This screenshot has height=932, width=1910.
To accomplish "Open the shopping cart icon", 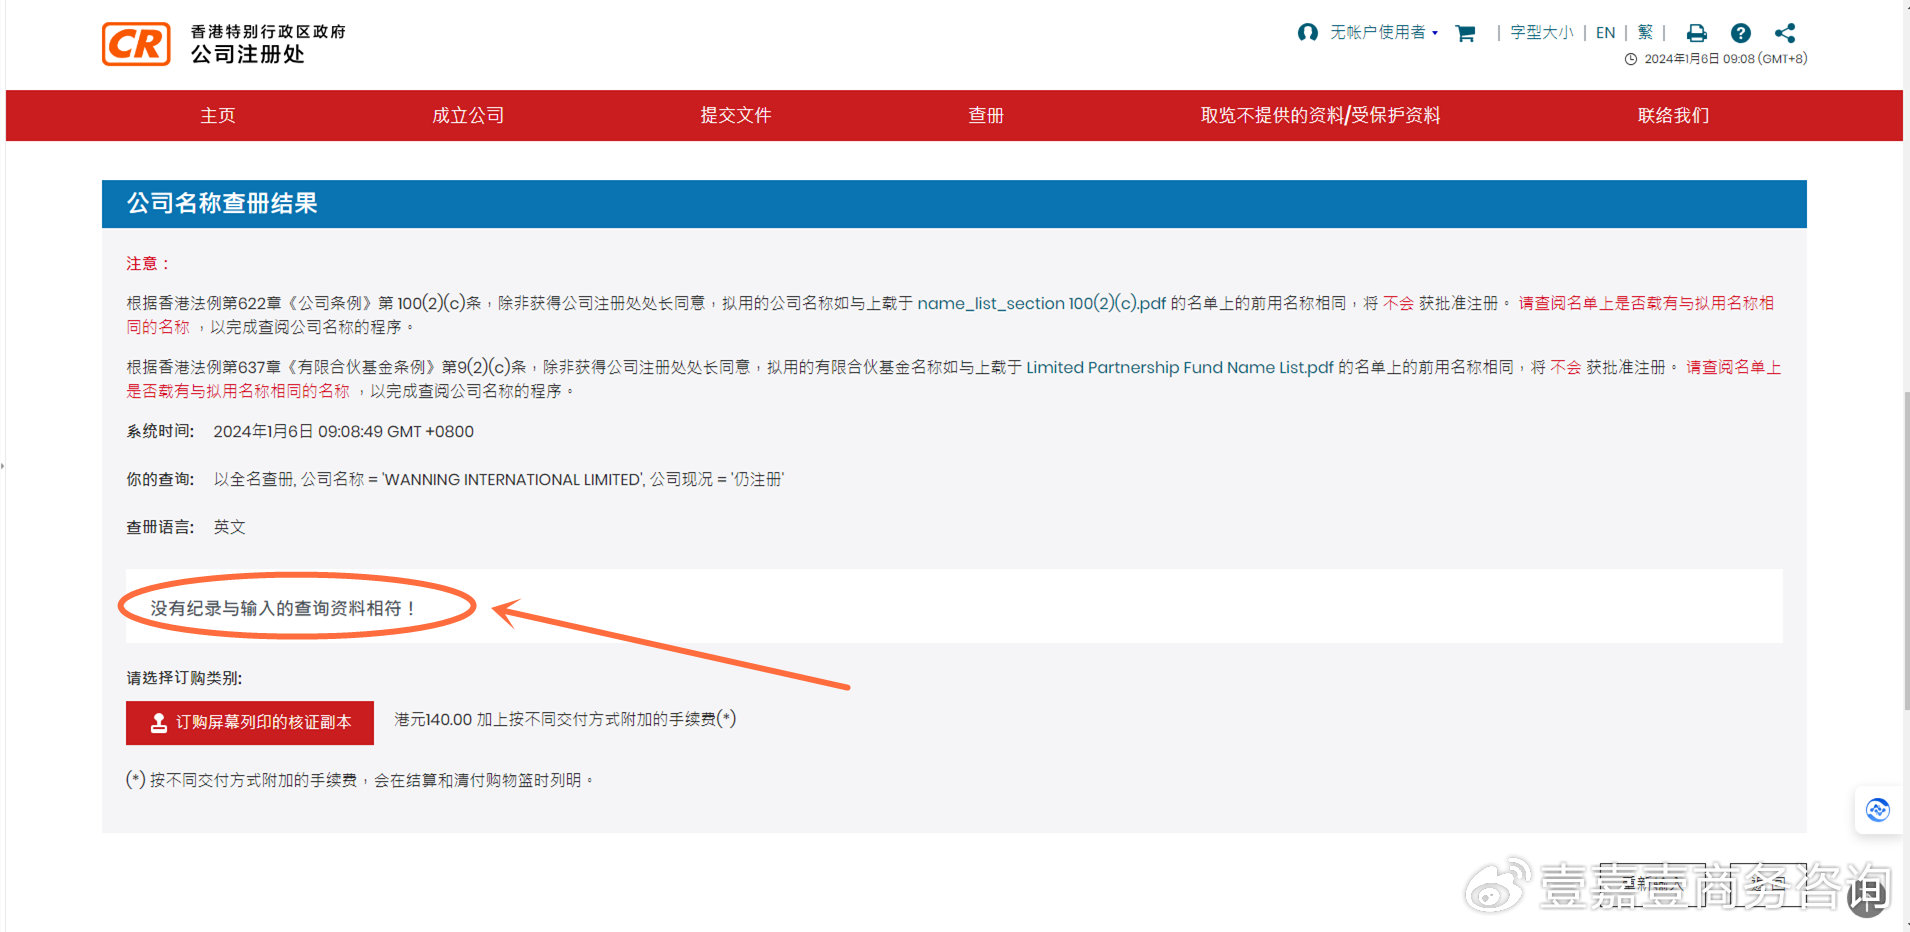I will pyautogui.click(x=1465, y=33).
